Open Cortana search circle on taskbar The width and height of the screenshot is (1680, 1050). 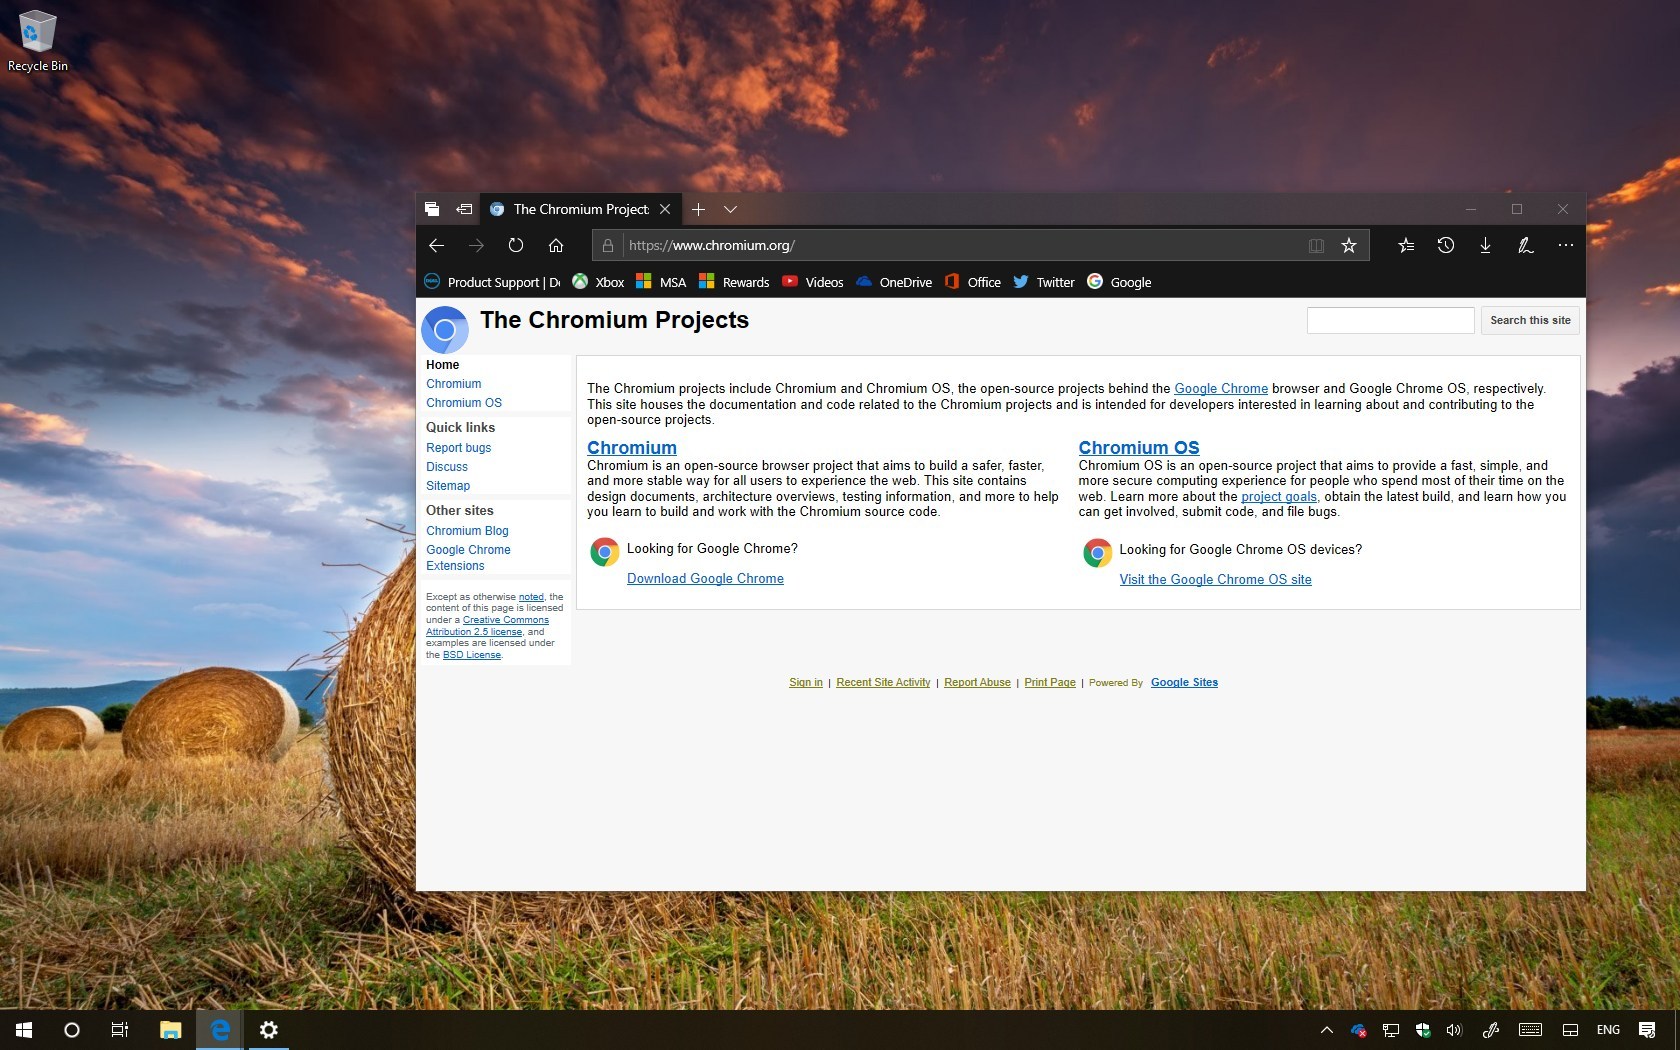point(72,1030)
